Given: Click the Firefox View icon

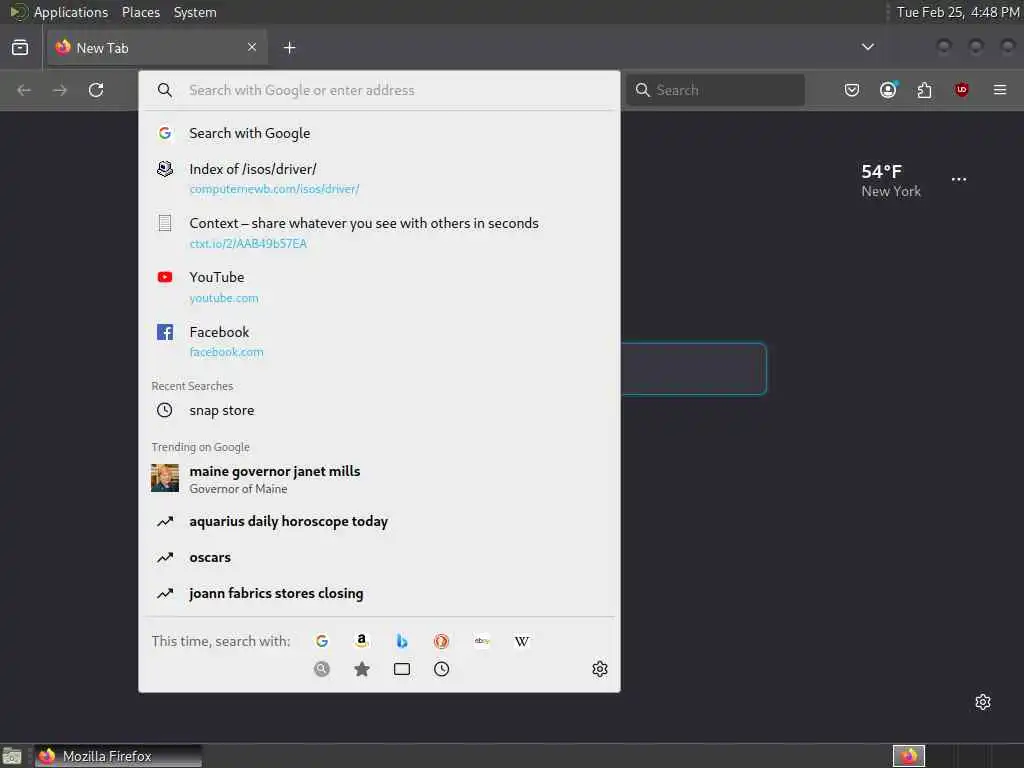Looking at the screenshot, I should pos(20,48).
